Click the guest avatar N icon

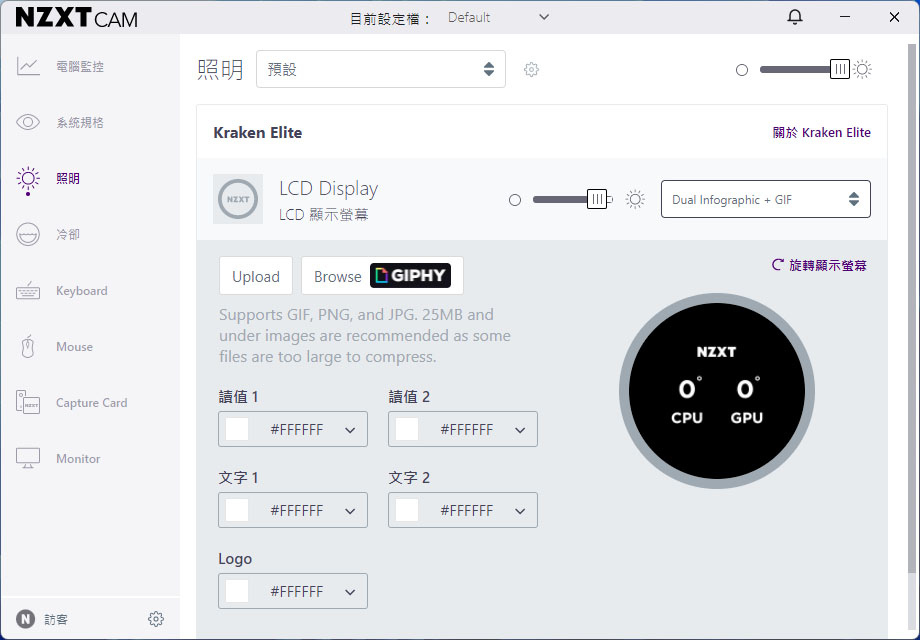(25, 619)
